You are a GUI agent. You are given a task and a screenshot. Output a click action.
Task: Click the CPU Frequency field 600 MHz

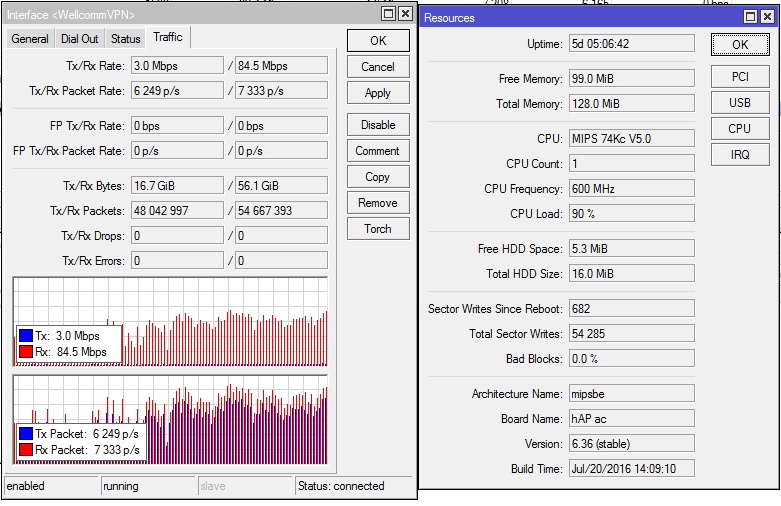[x=632, y=189]
